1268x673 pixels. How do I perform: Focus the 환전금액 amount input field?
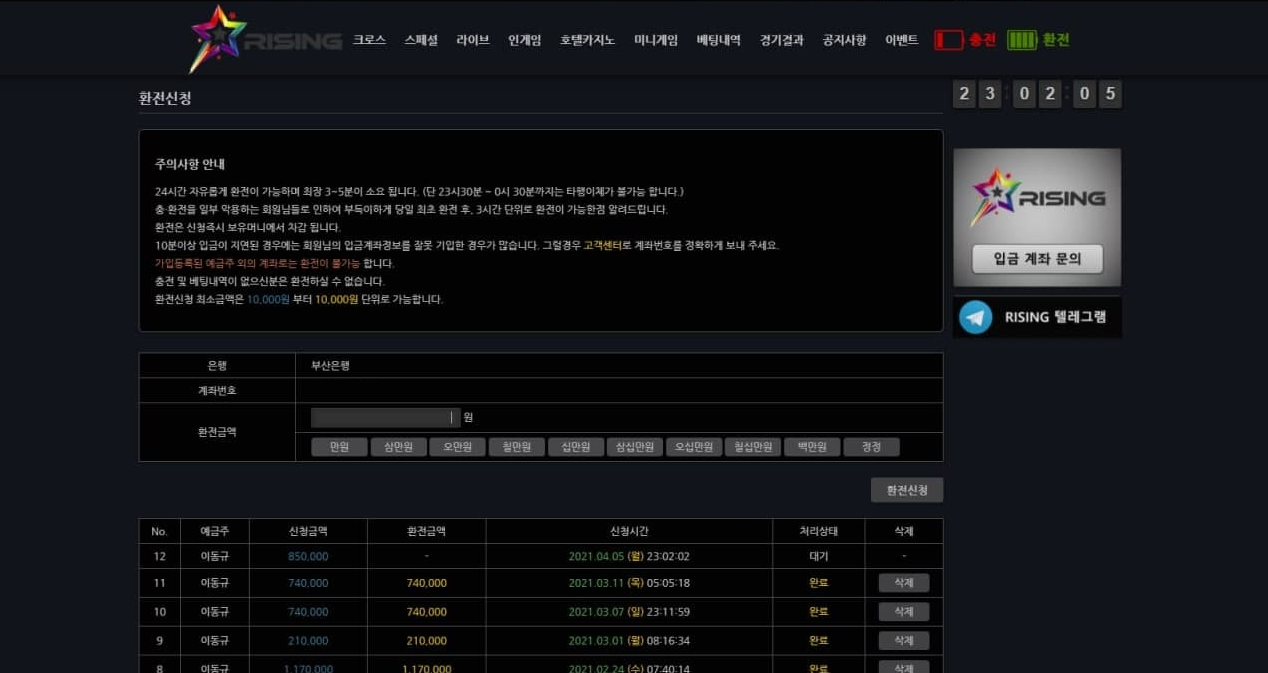(x=385, y=418)
